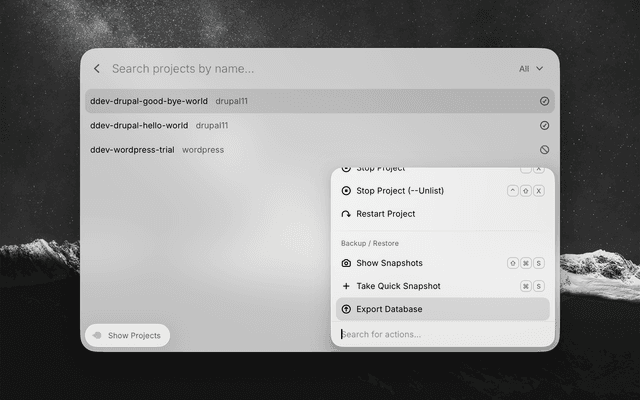The width and height of the screenshot is (640, 400).
Task: Click the wordpress type label
Action: pyautogui.click(x=203, y=150)
